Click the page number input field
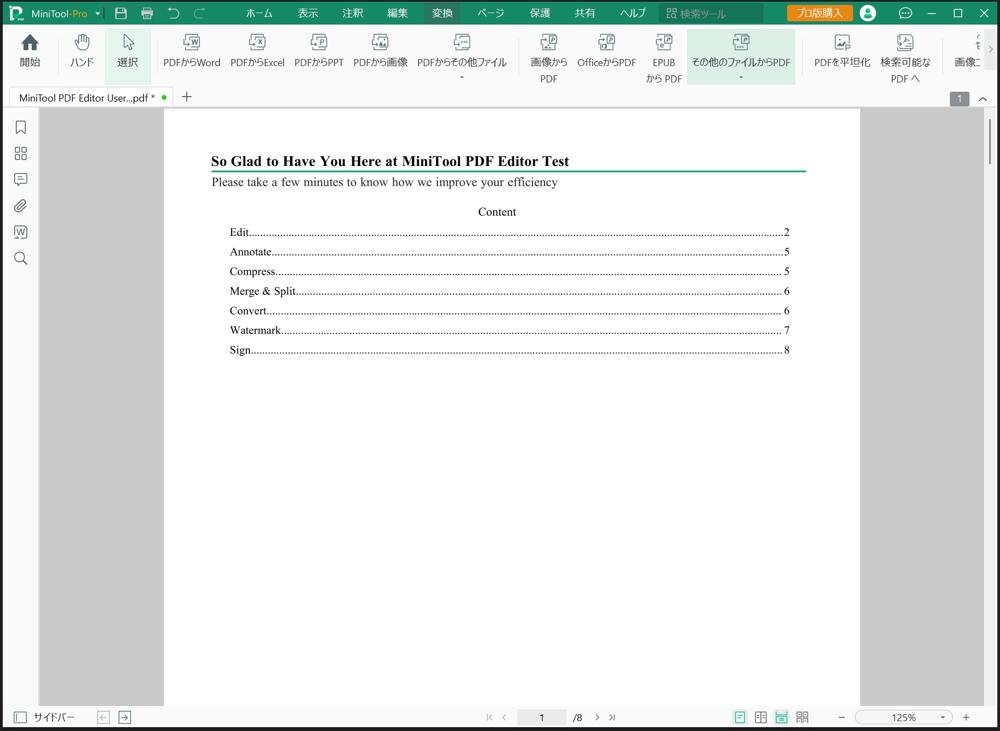Screen dimensions: 1000x731 point(541,717)
